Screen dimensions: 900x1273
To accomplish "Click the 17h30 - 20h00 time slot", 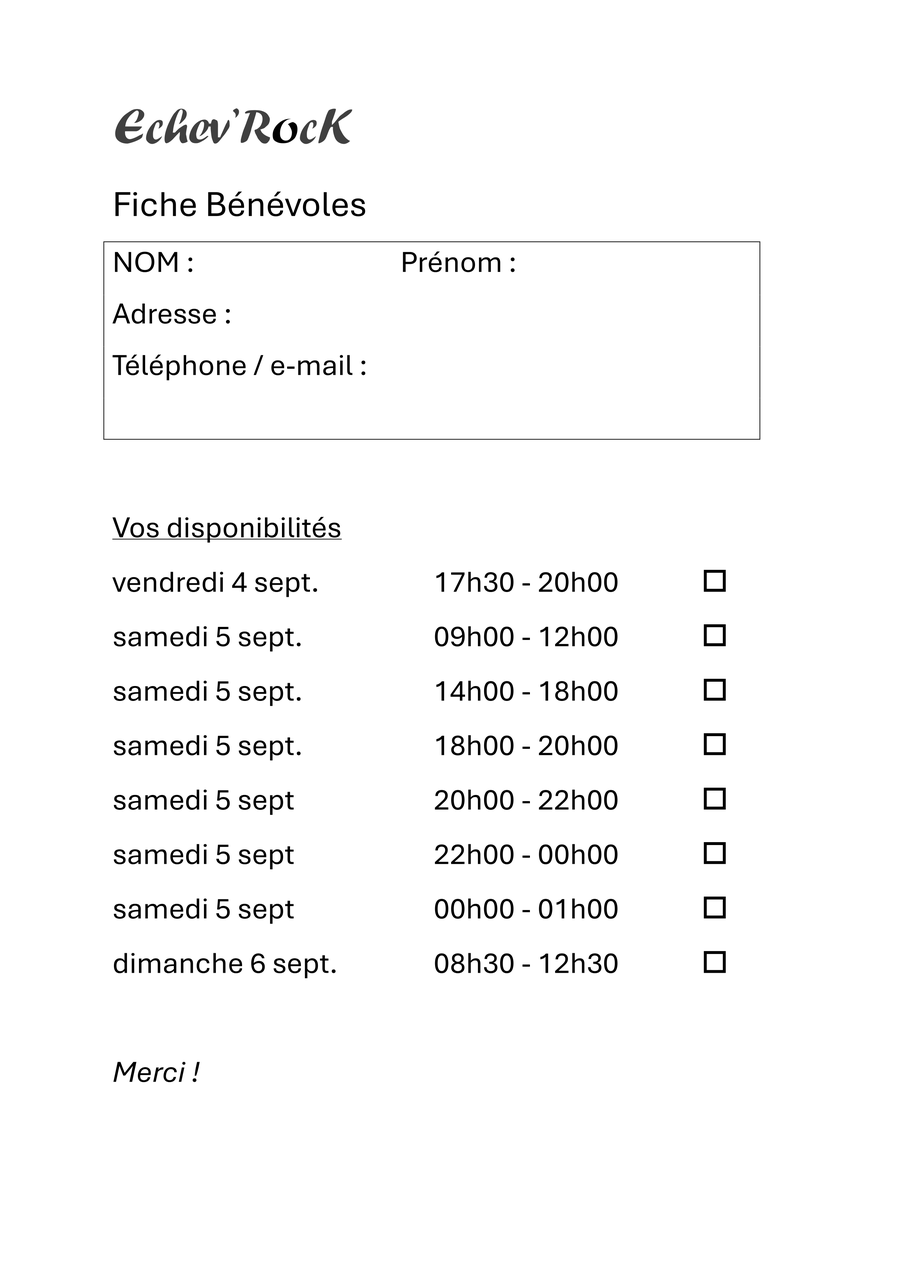I will [x=526, y=583].
